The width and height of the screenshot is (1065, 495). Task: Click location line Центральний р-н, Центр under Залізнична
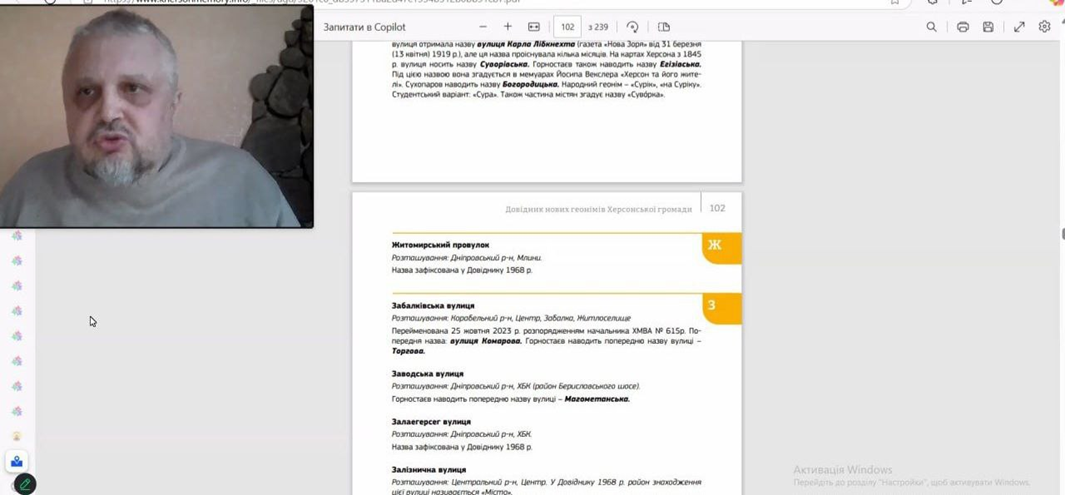pyautogui.click(x=546, y=482)
